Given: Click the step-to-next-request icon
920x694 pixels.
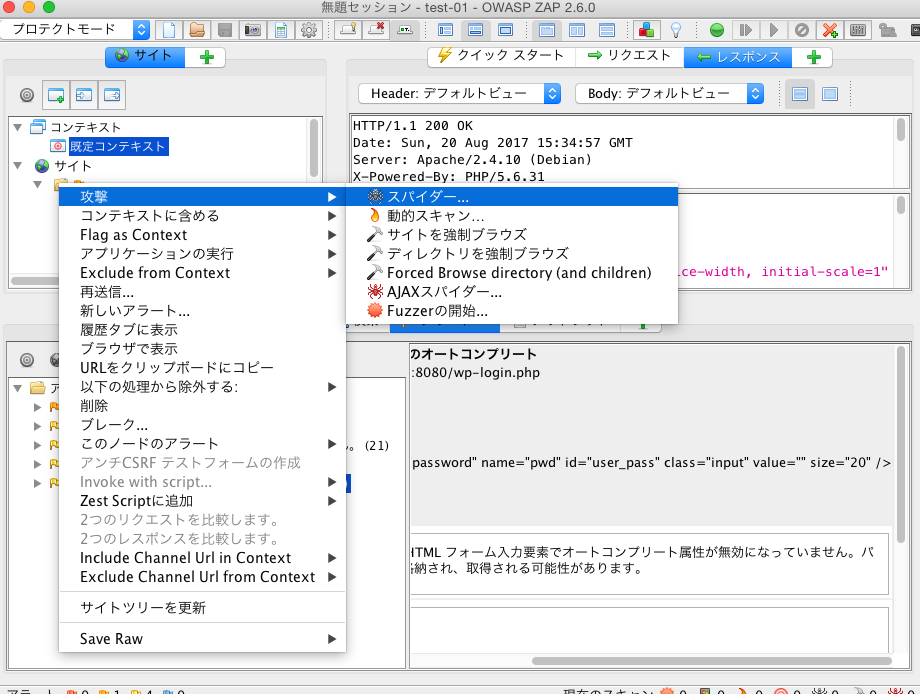Looking at the screenshot, I should pyautogui.click(x=745, y=29).
